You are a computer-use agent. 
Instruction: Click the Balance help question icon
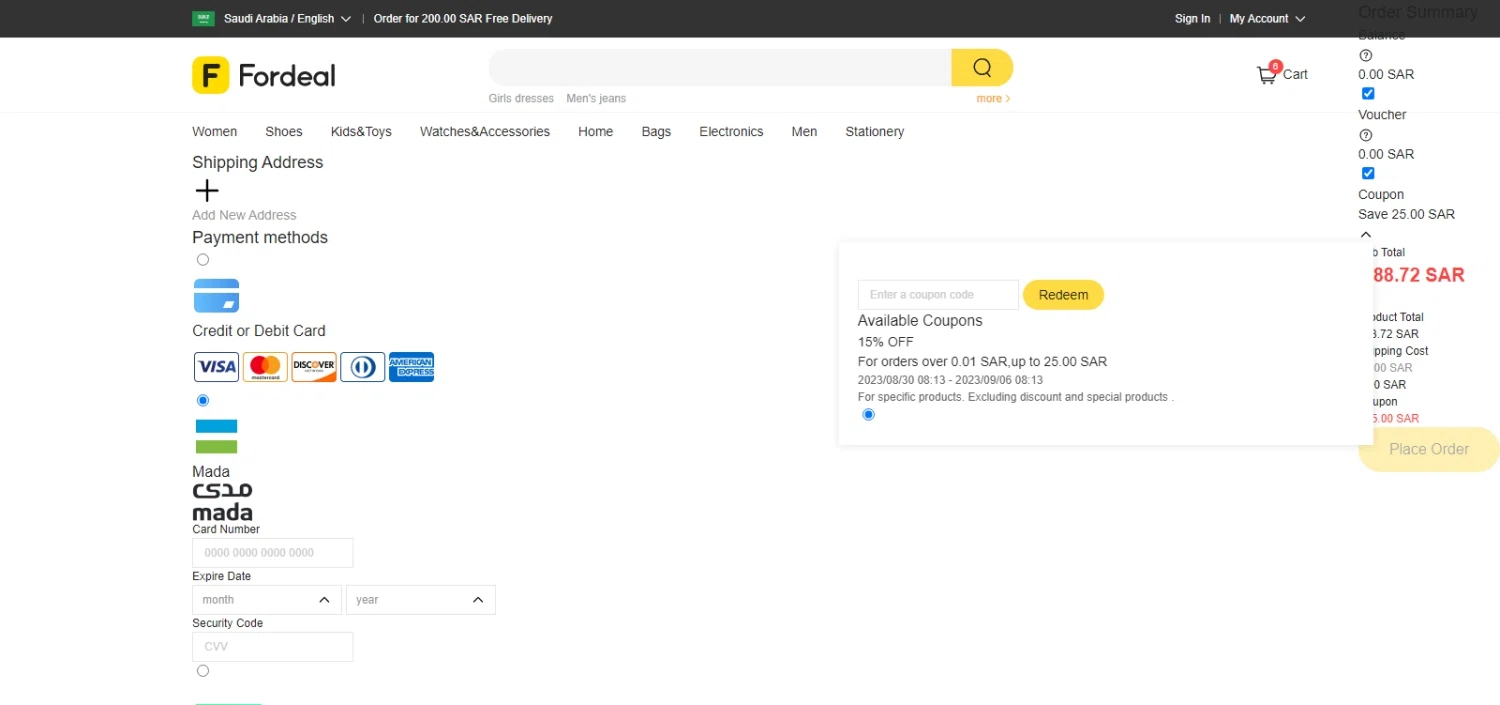(x=1366, y=55)
